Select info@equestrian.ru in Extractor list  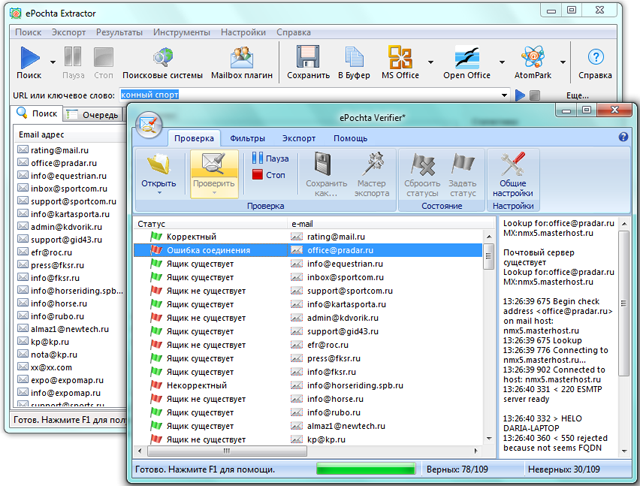[x=69, y=176]
